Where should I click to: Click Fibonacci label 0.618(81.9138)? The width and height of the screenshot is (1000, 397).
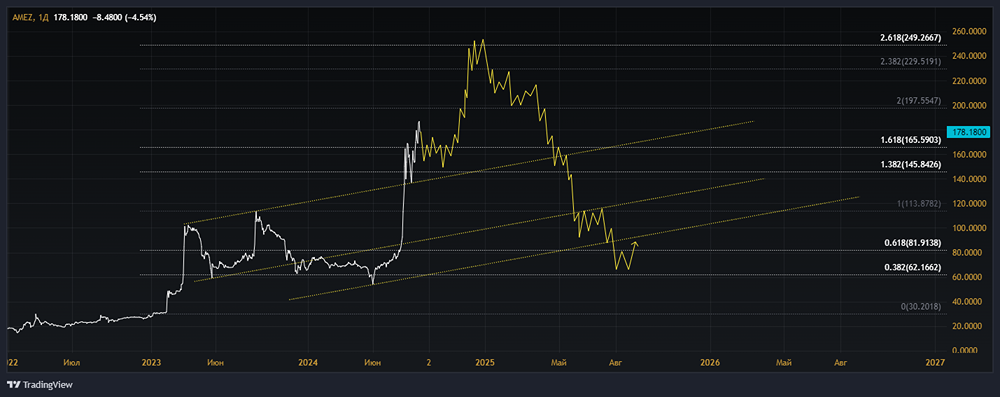(x=913, y=243)
